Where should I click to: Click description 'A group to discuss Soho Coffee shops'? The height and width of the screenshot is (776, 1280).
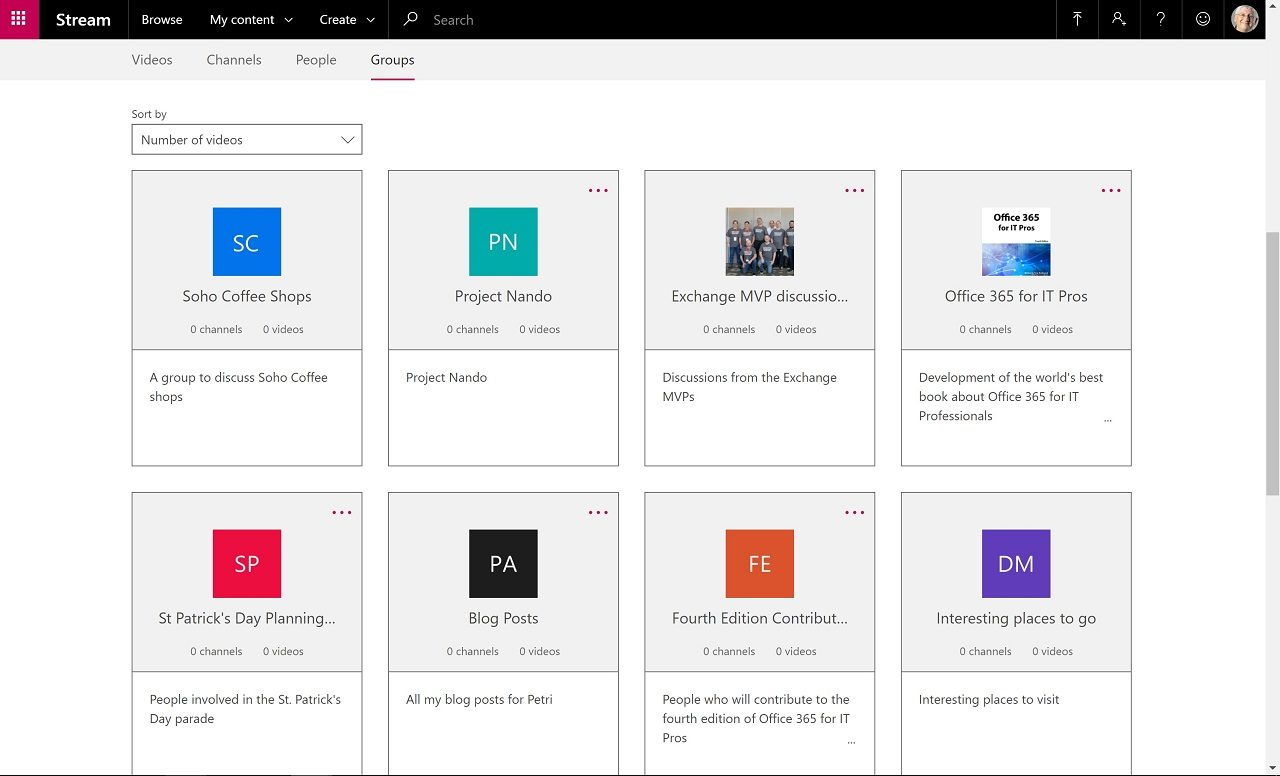point(238,387)
